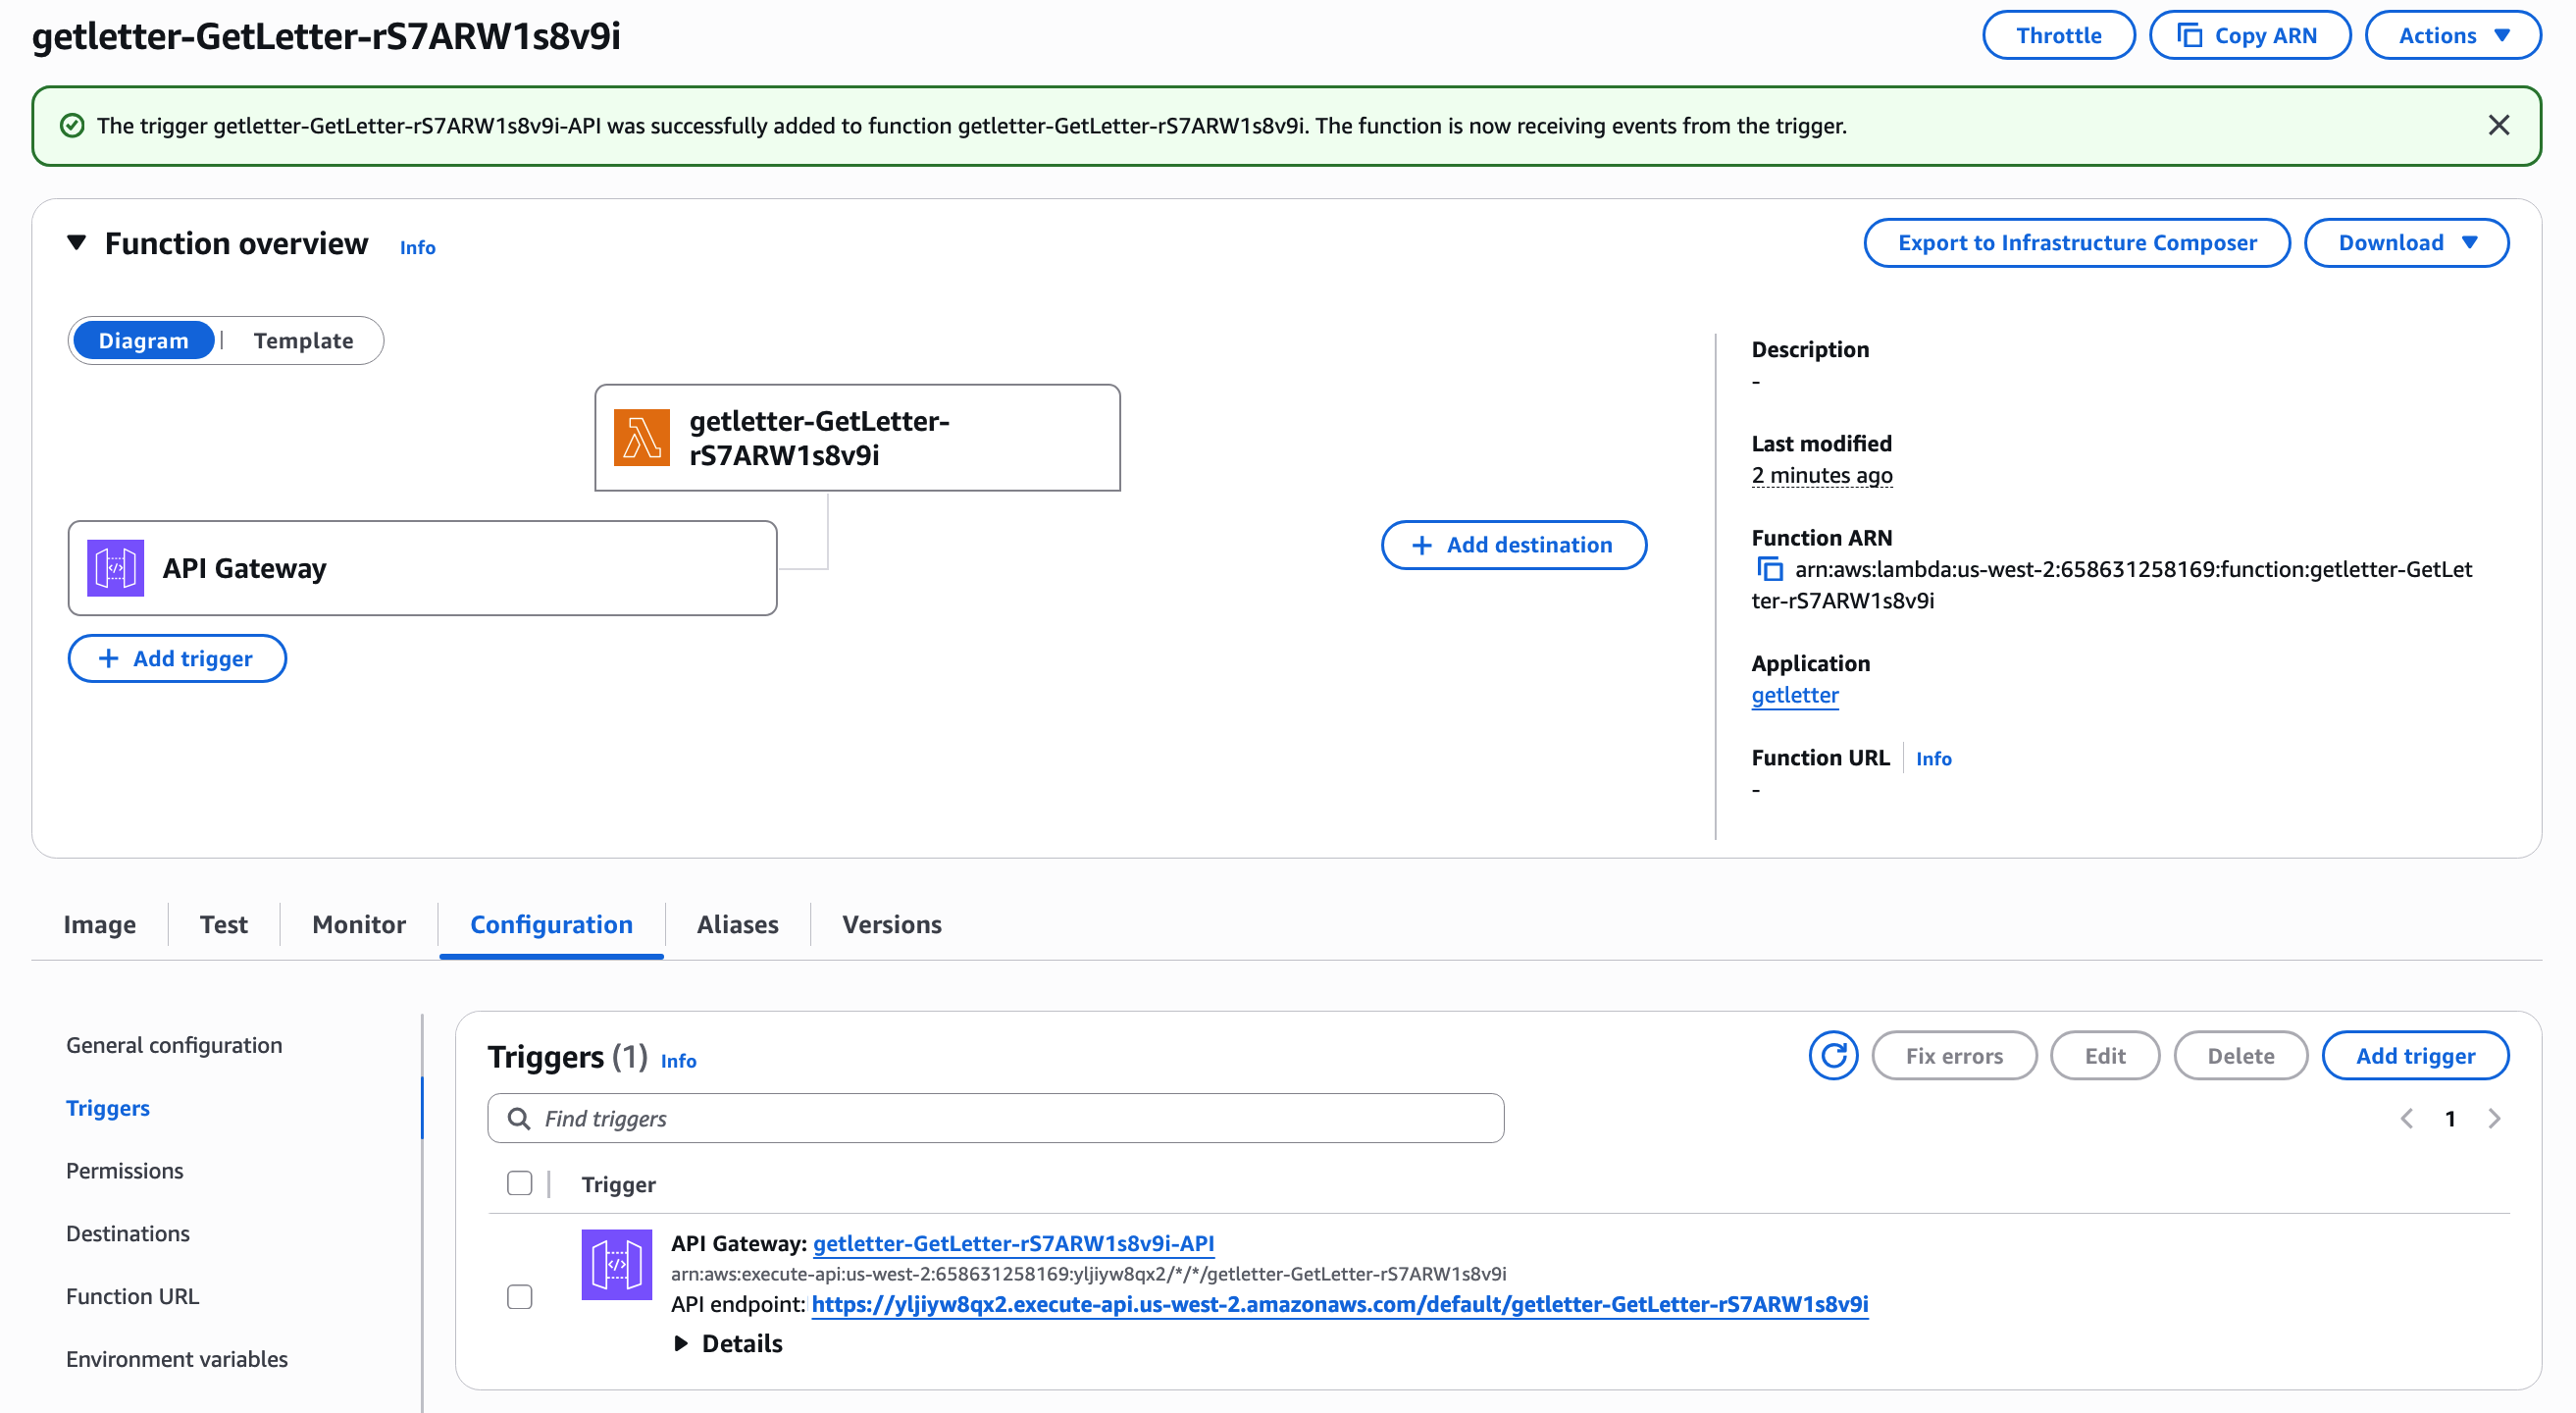
Task: Switch to the Template view
Action: tap(303, 340)
